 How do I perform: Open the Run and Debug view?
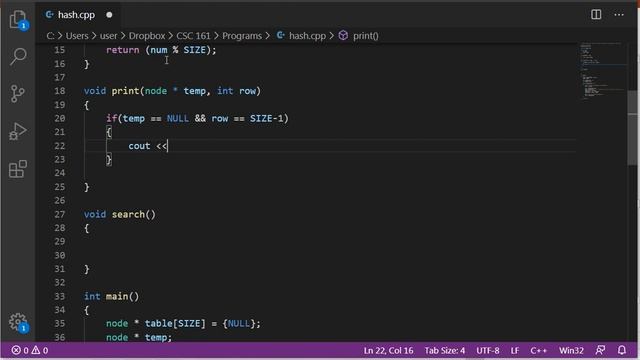click(x=18, y=131)
